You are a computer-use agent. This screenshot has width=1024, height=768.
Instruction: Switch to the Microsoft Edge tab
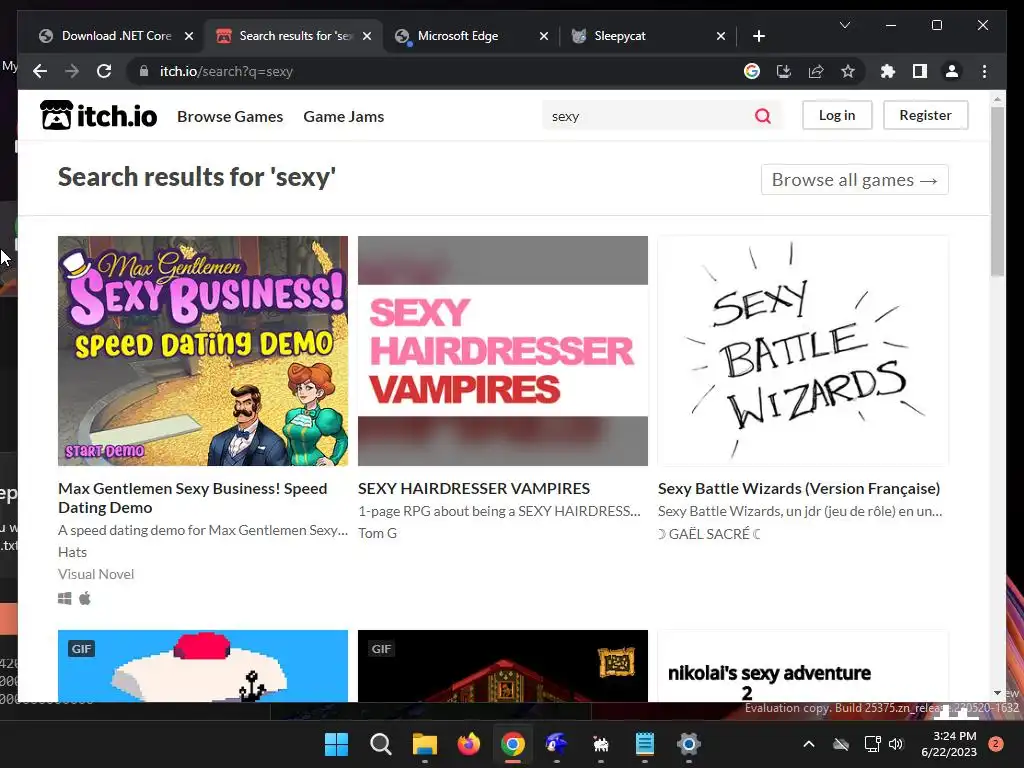tap(470, 36)
